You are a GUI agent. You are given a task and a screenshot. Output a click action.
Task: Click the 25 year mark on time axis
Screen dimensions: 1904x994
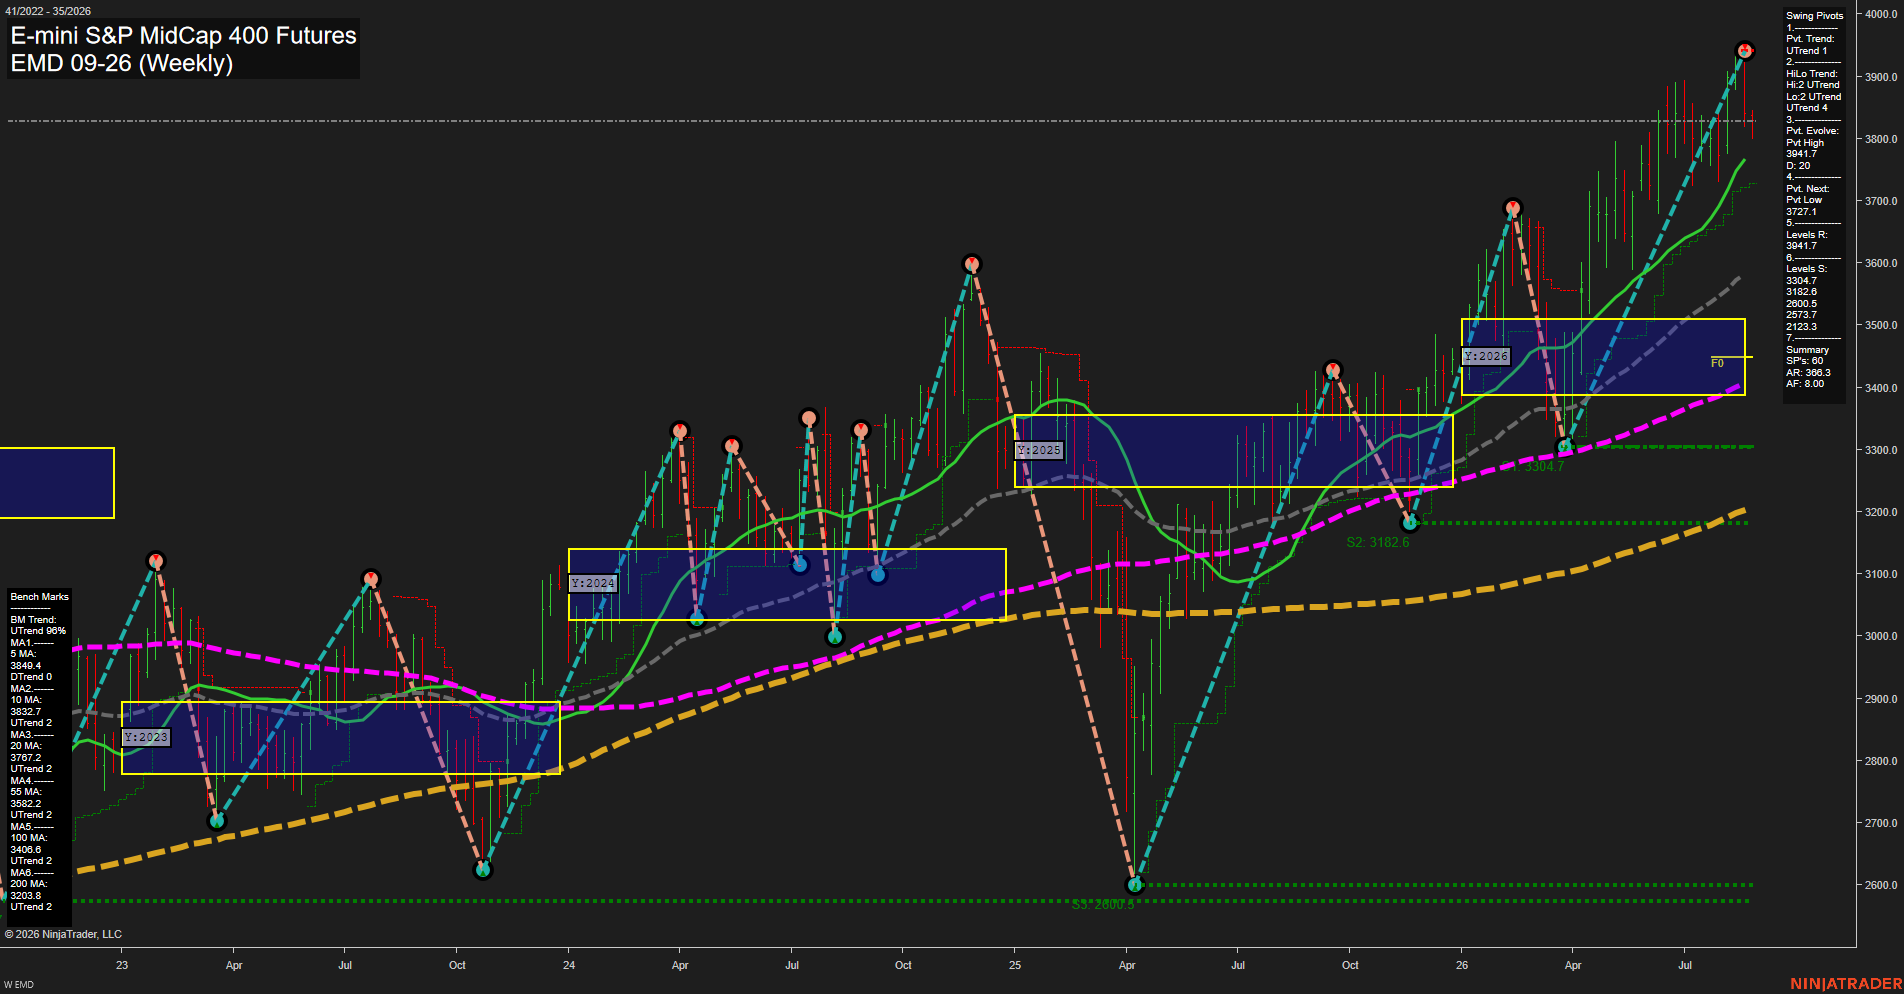[1015, 965]
